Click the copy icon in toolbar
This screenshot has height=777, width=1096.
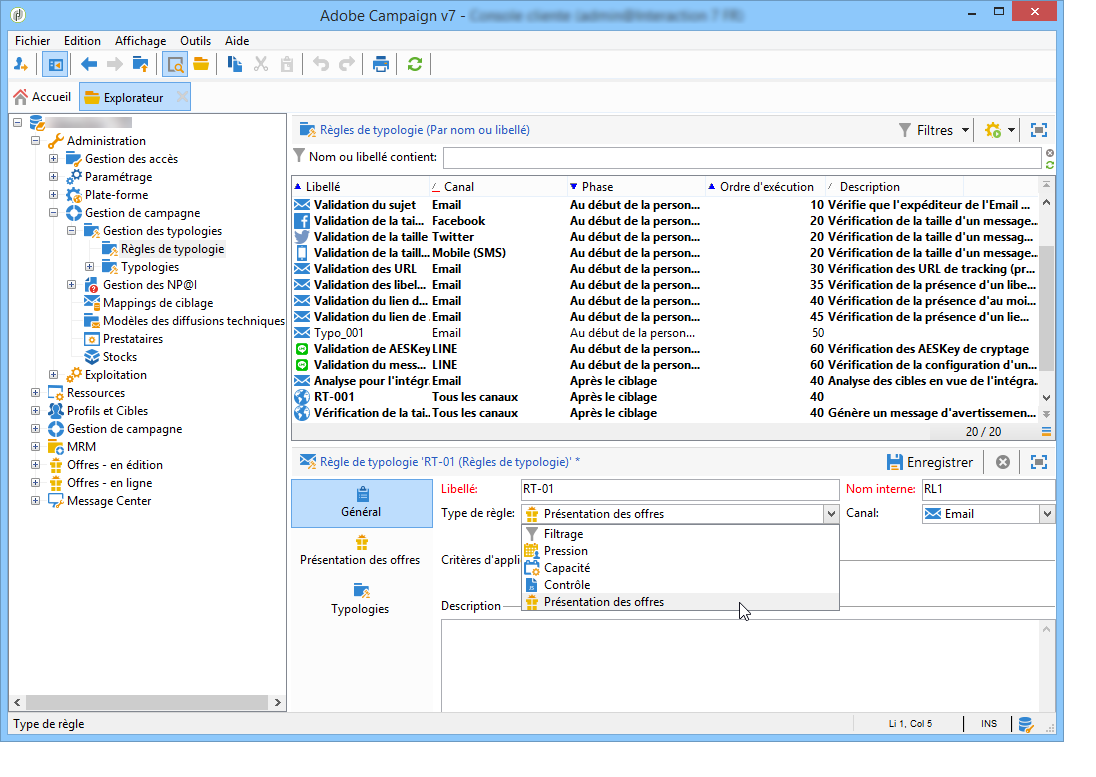tap(235, 65)
